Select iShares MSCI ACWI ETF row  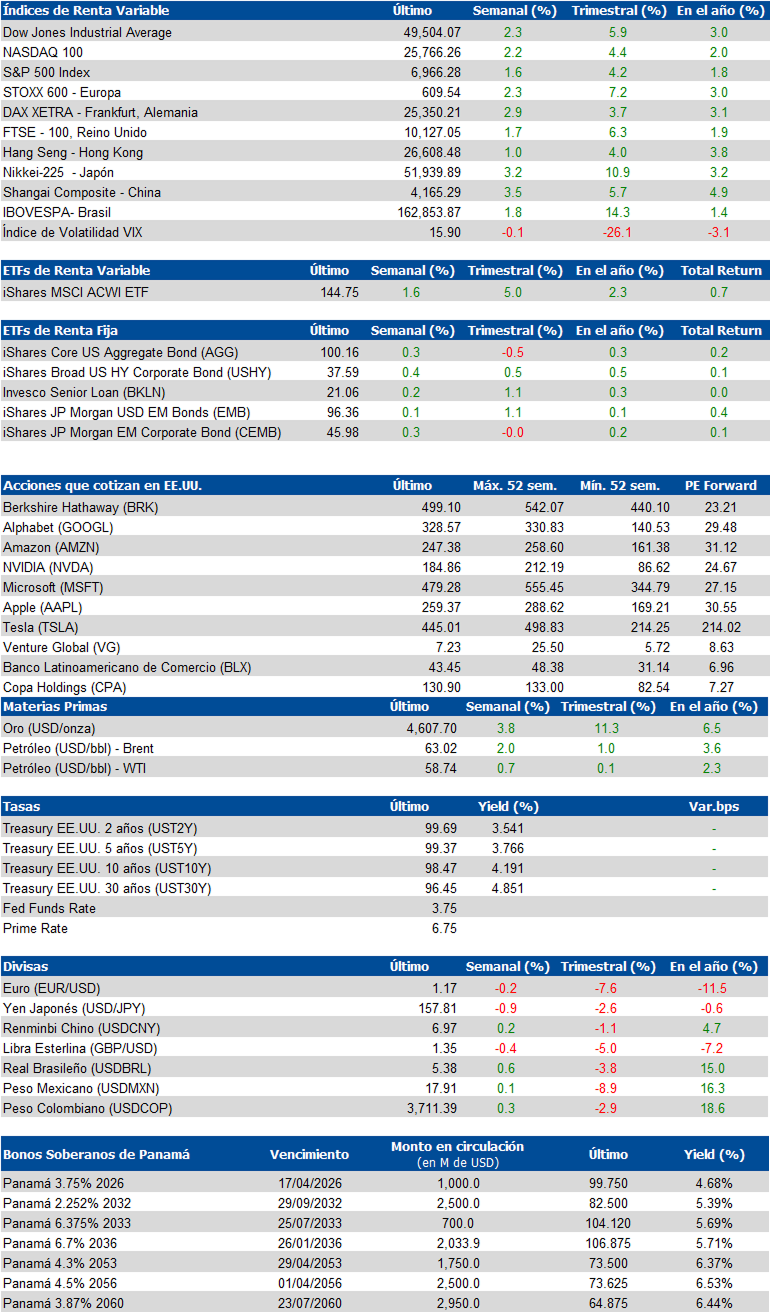(385, 292)
